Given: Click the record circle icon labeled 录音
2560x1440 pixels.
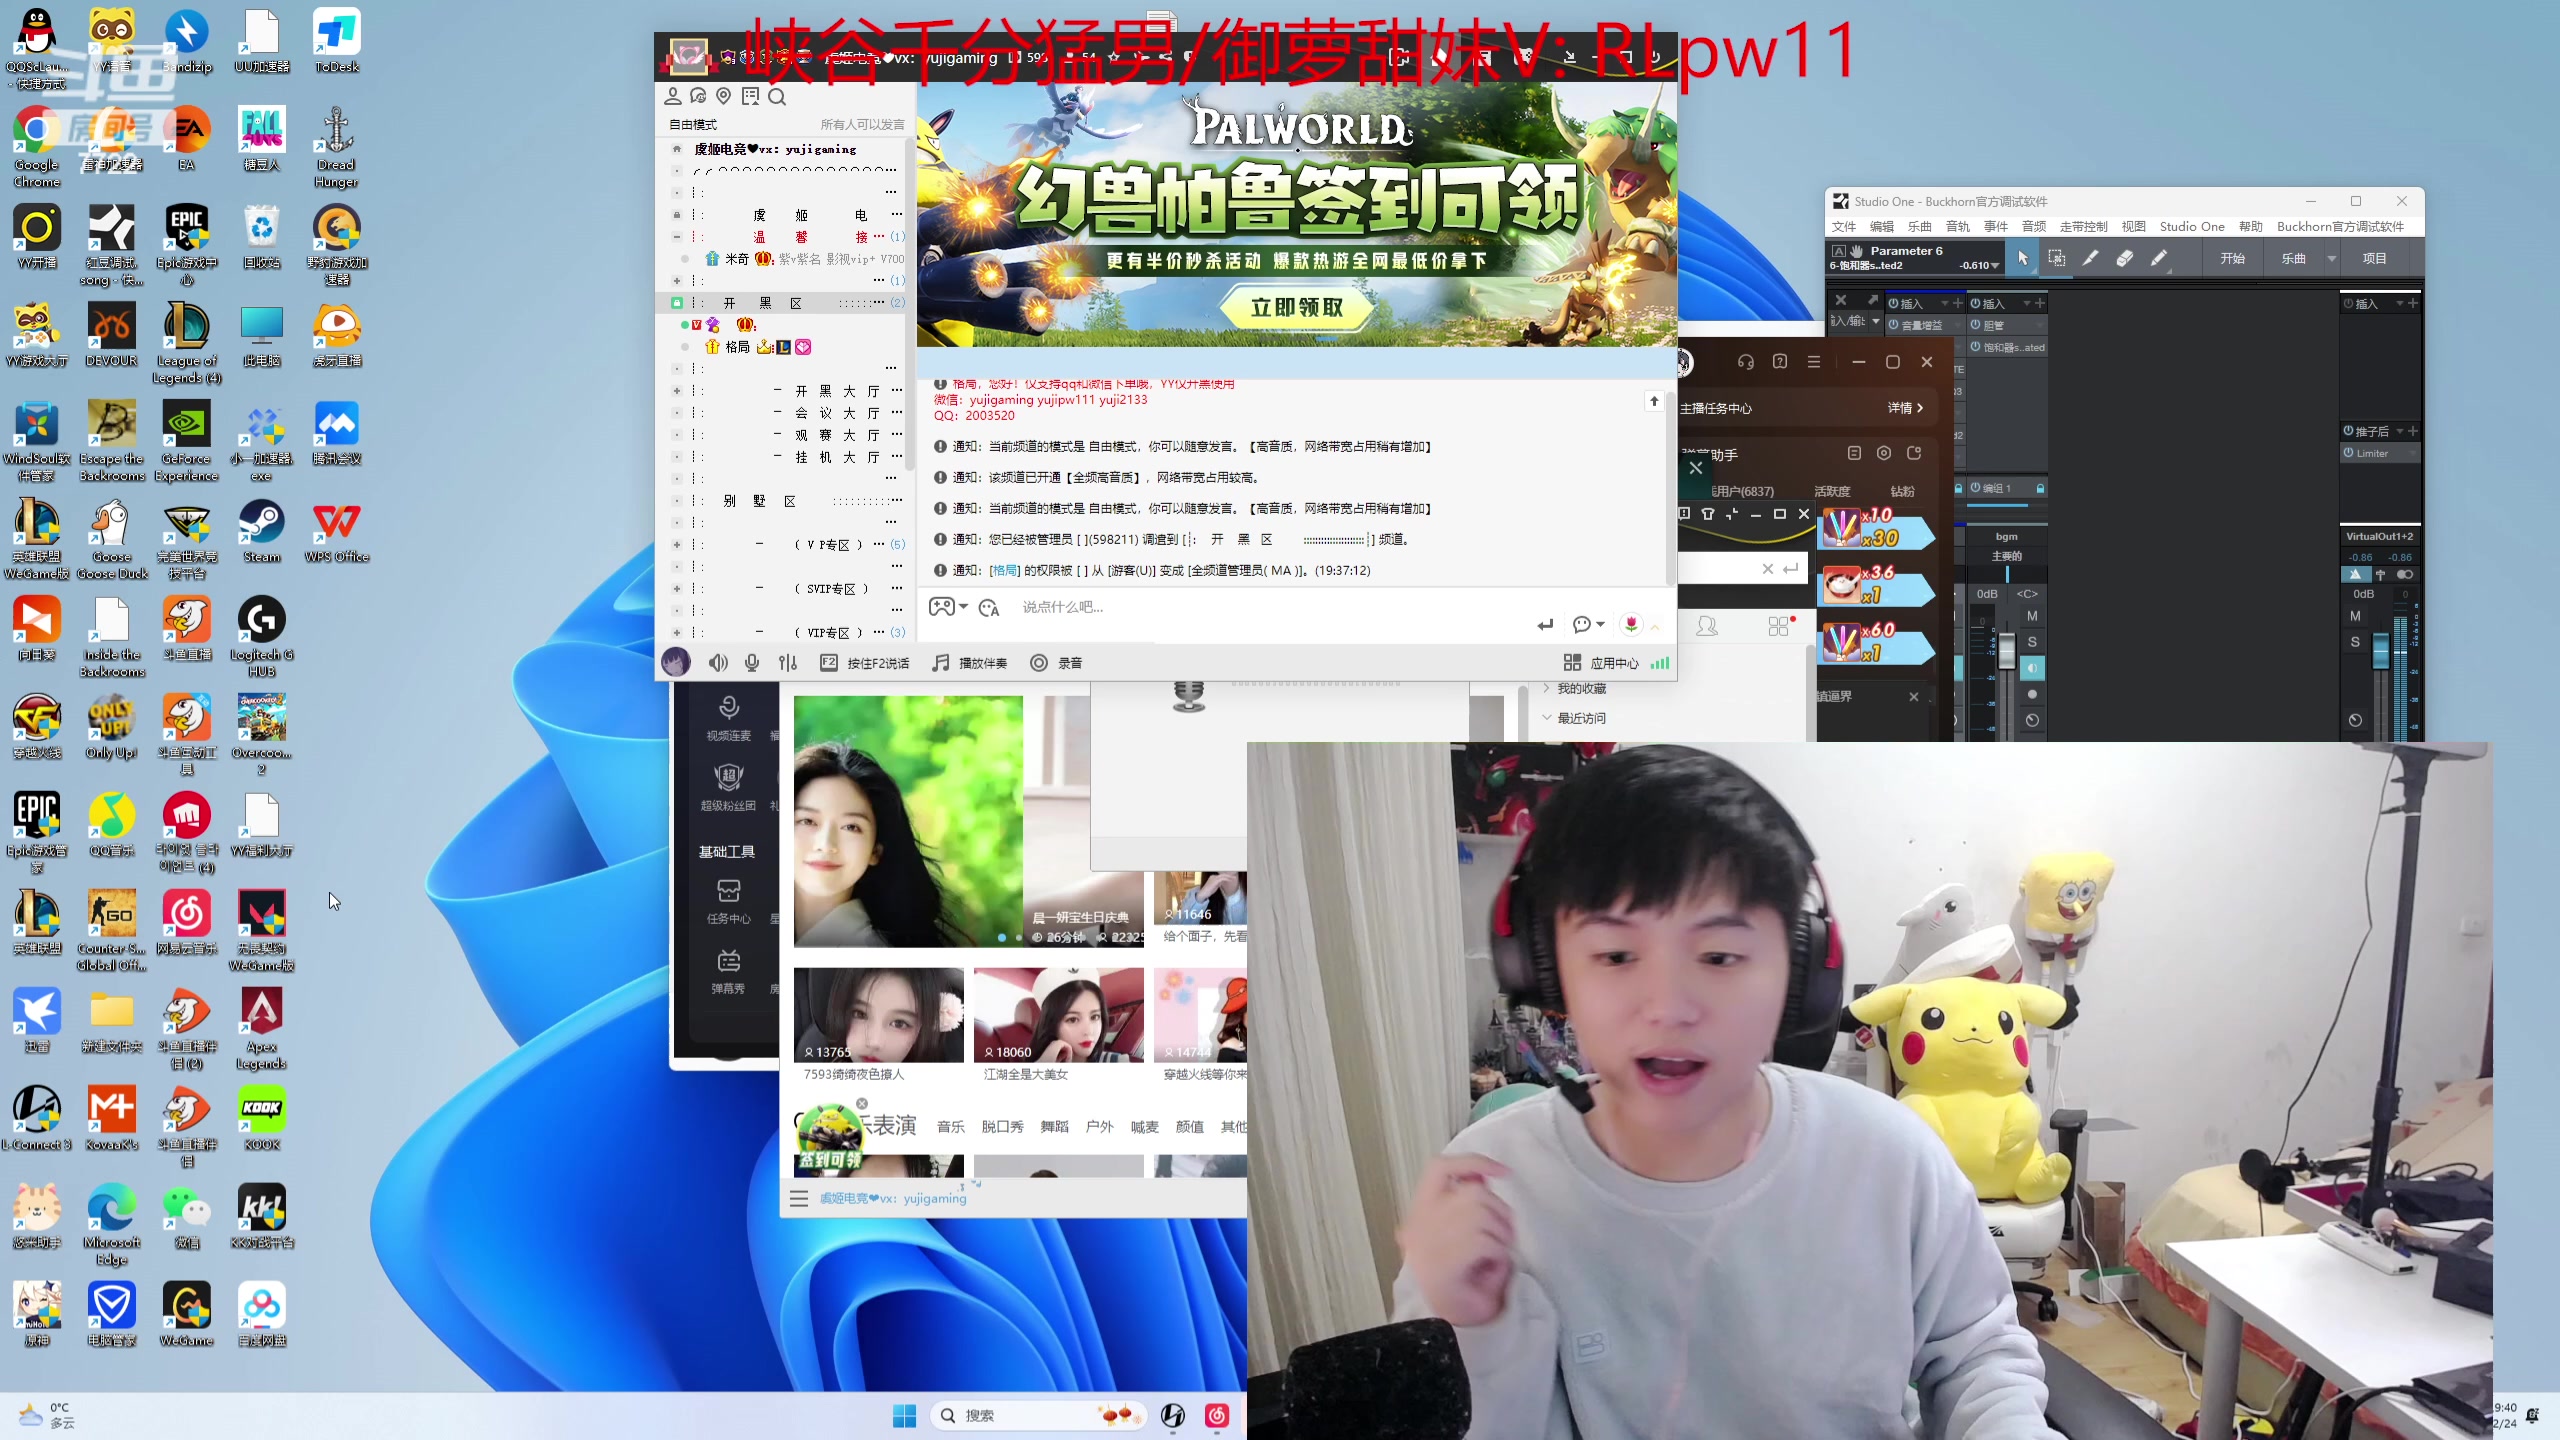Looking at the screenshot, I should tap(1039, 663).
